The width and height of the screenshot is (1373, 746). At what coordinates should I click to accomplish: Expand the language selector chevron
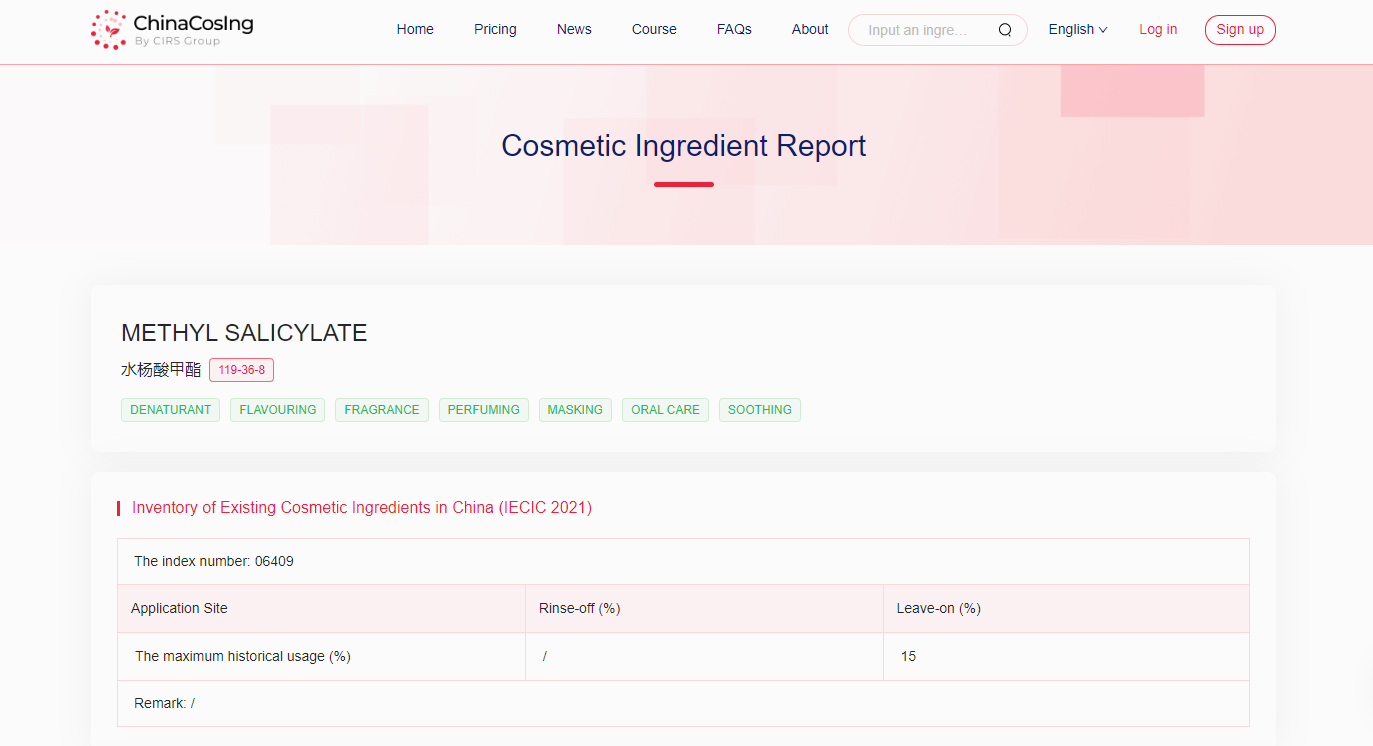[x=1103, y=30]
